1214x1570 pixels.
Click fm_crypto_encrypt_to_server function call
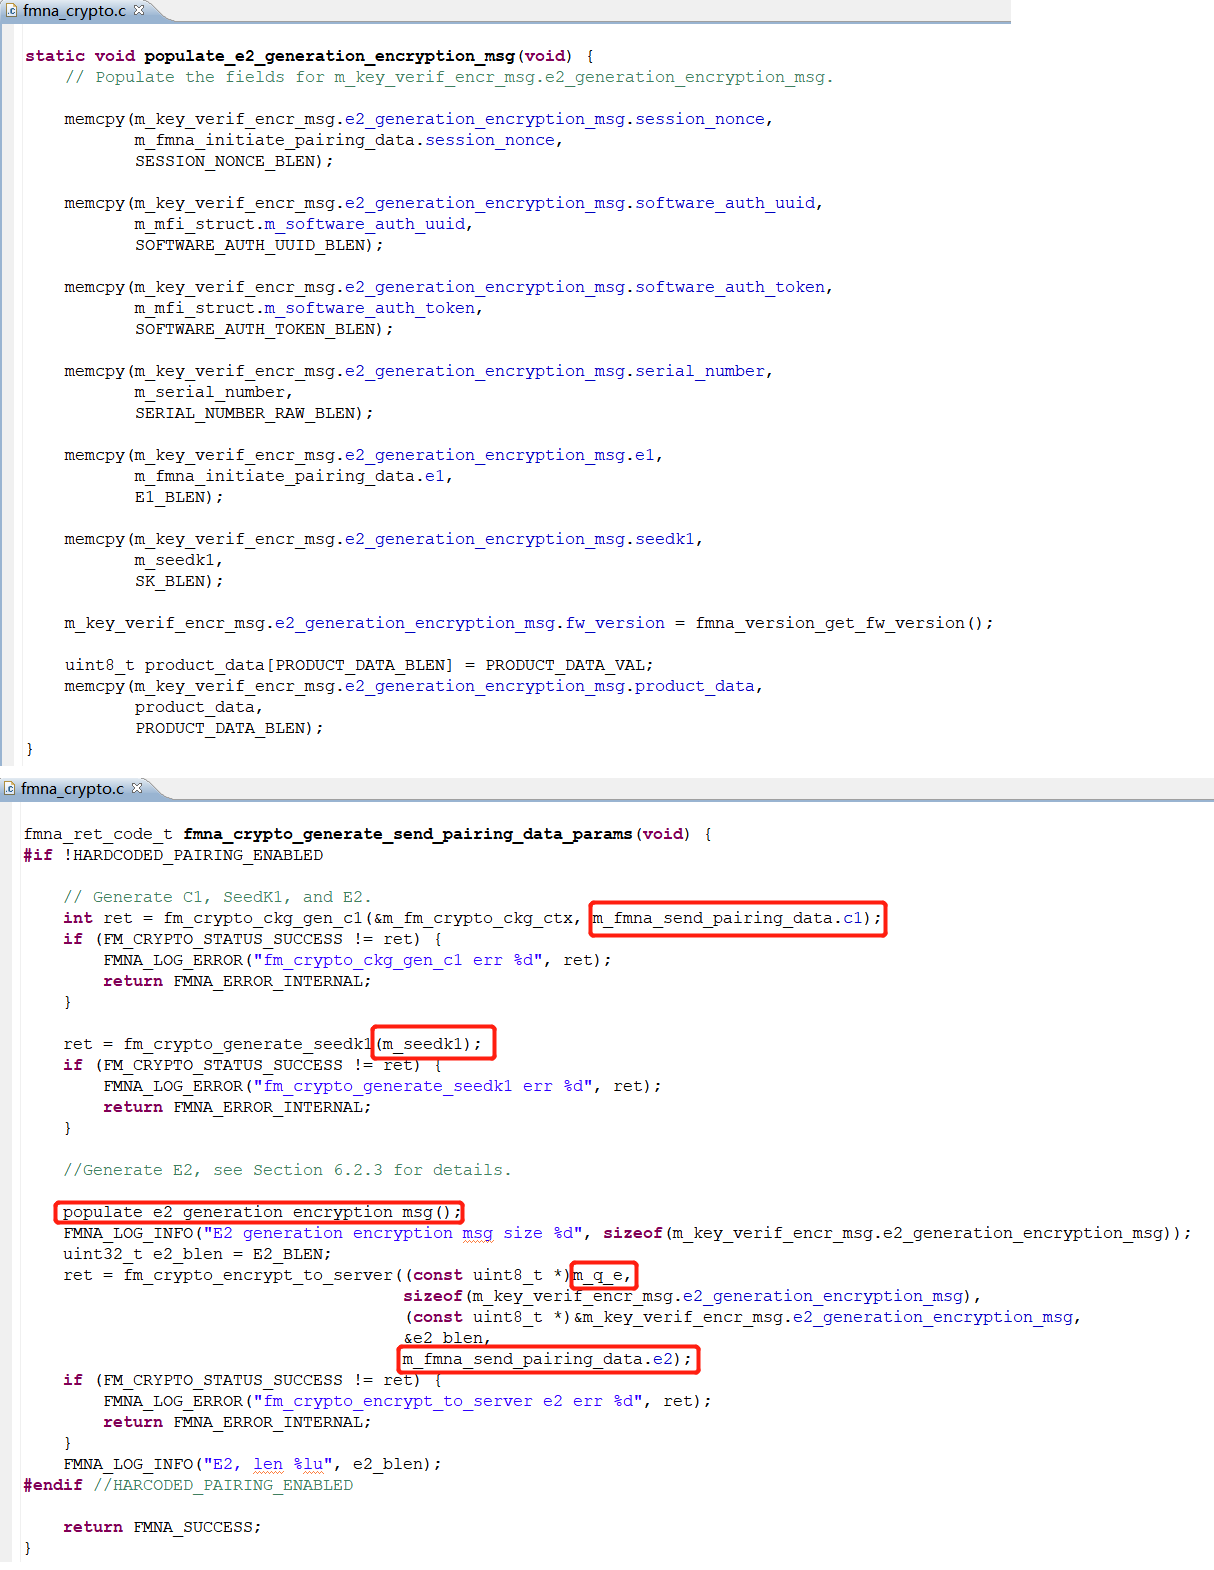pyautogui.click(x=258, y=1275)
